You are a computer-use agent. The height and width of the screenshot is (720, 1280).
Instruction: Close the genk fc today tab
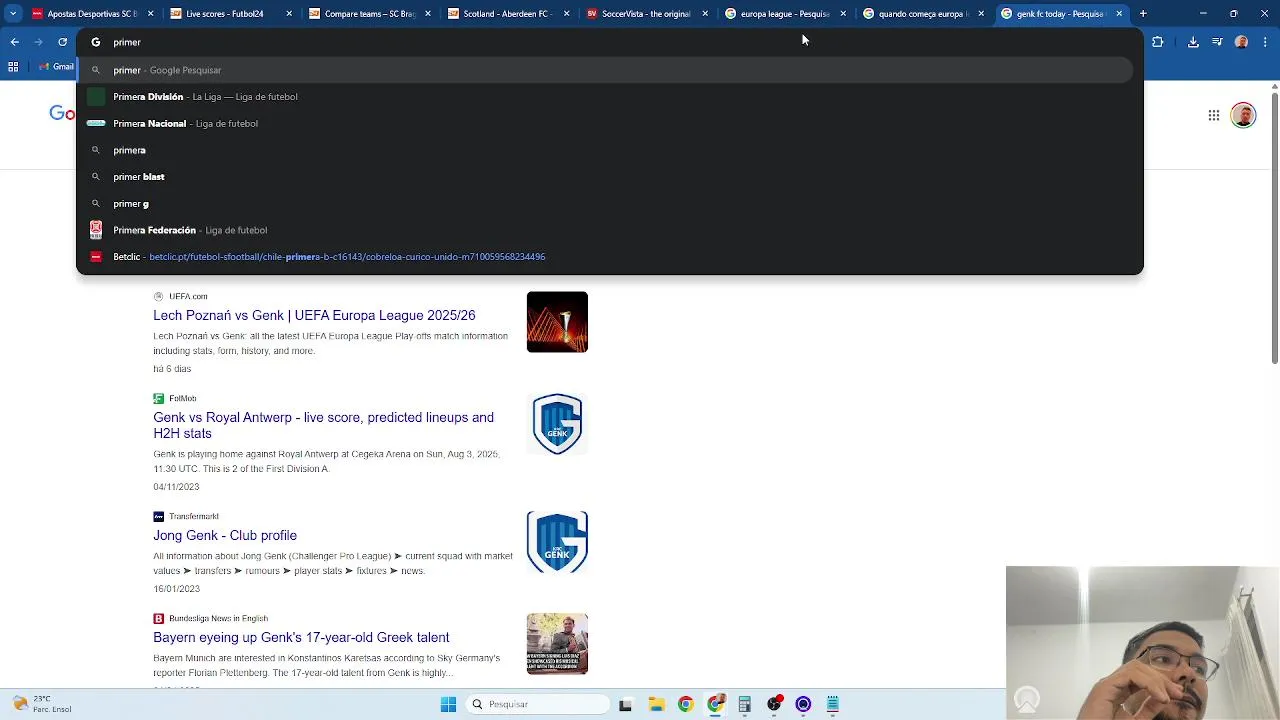1119,14
